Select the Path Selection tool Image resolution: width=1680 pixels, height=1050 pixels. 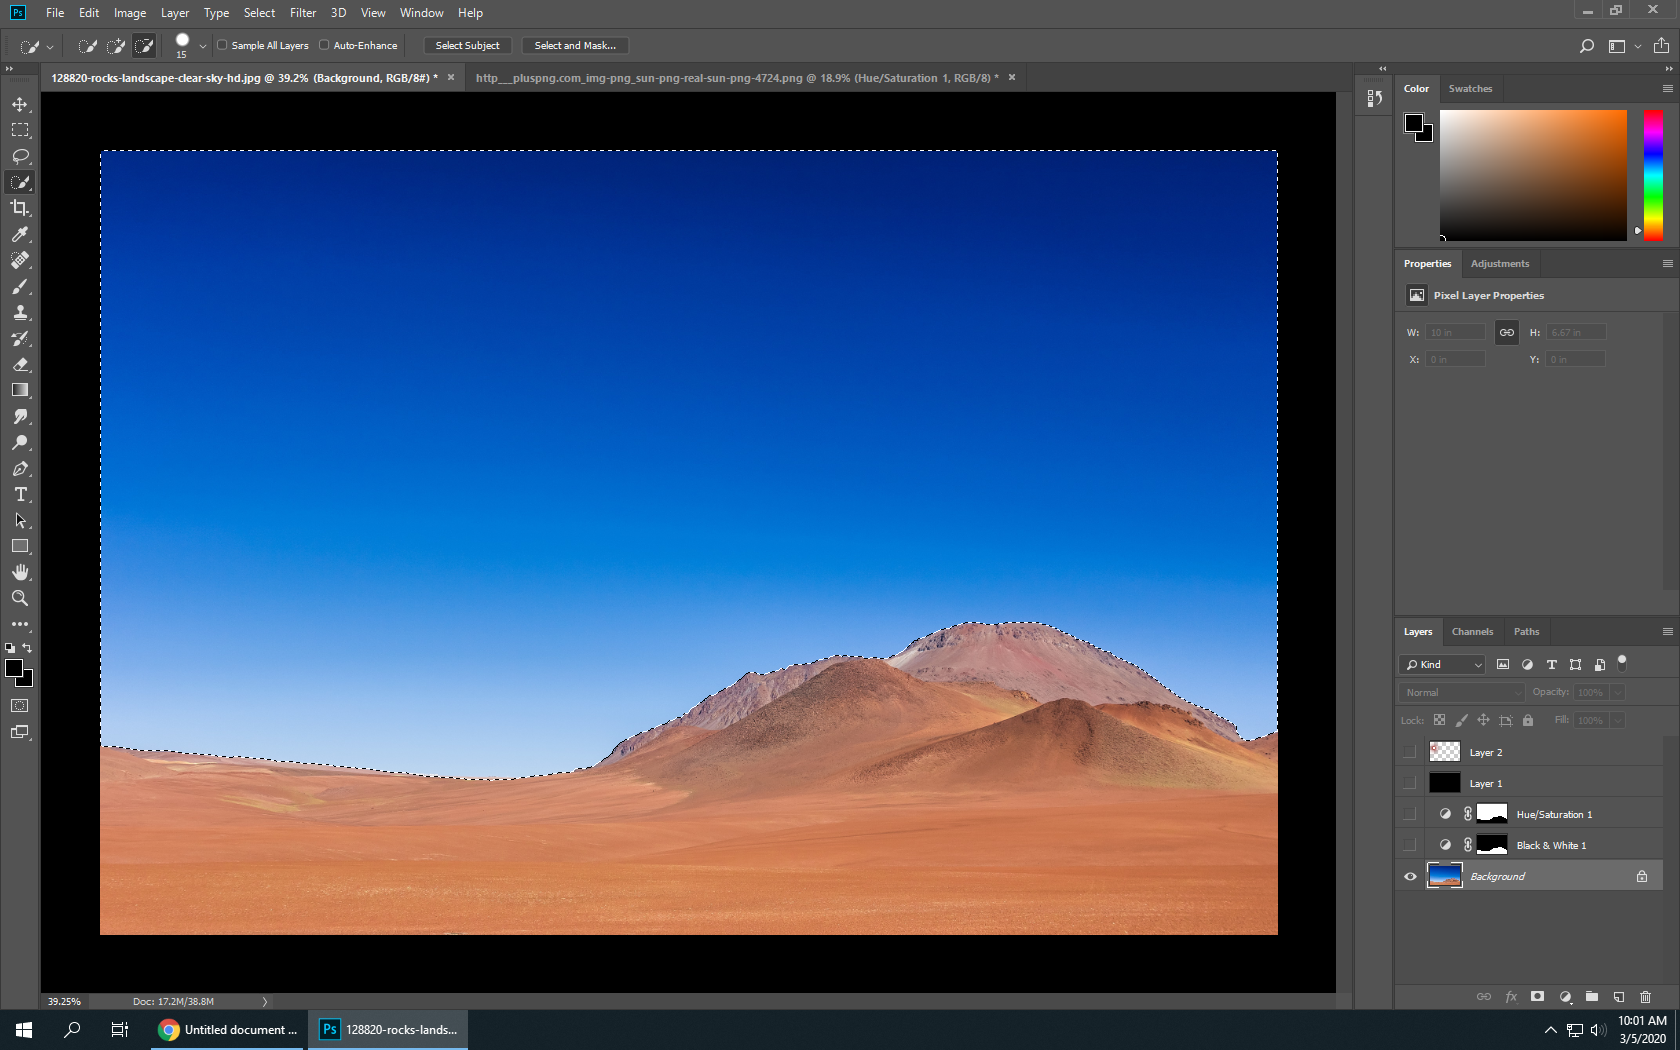point(20,520)
